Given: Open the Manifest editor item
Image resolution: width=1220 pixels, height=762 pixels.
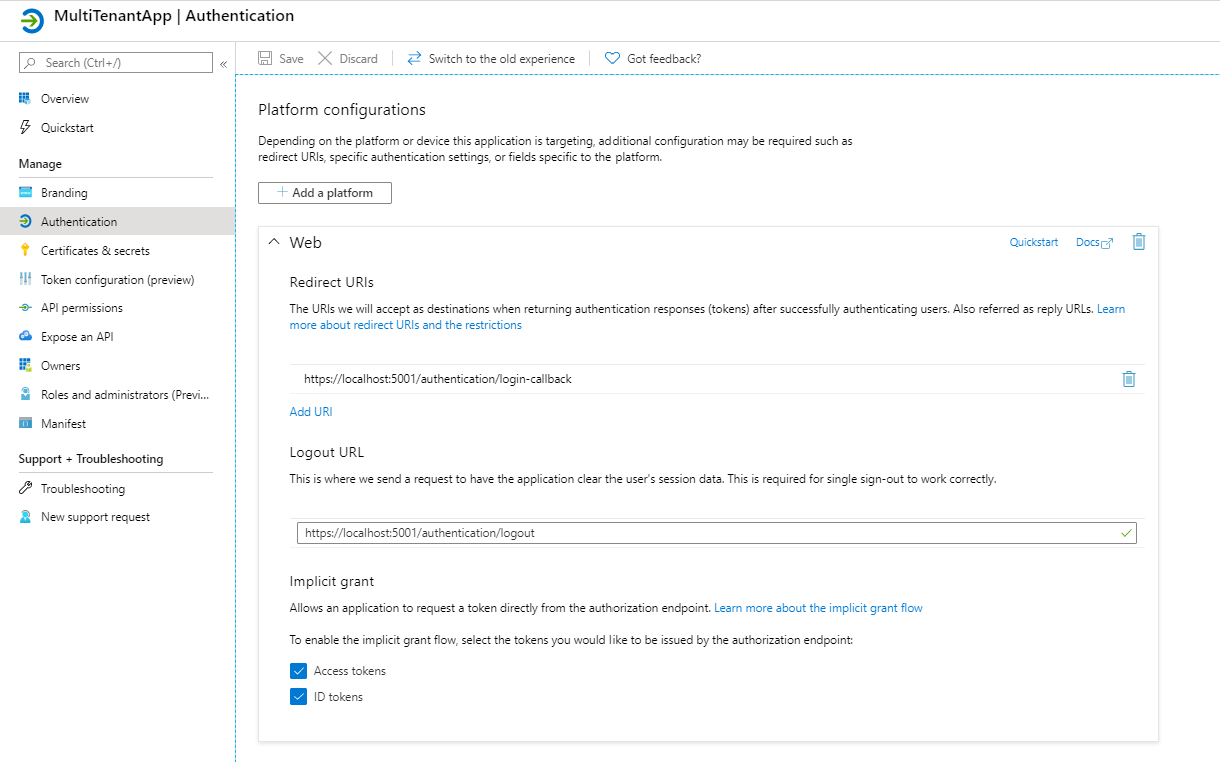Looking at the screenshot, I should tap(63, 424).
